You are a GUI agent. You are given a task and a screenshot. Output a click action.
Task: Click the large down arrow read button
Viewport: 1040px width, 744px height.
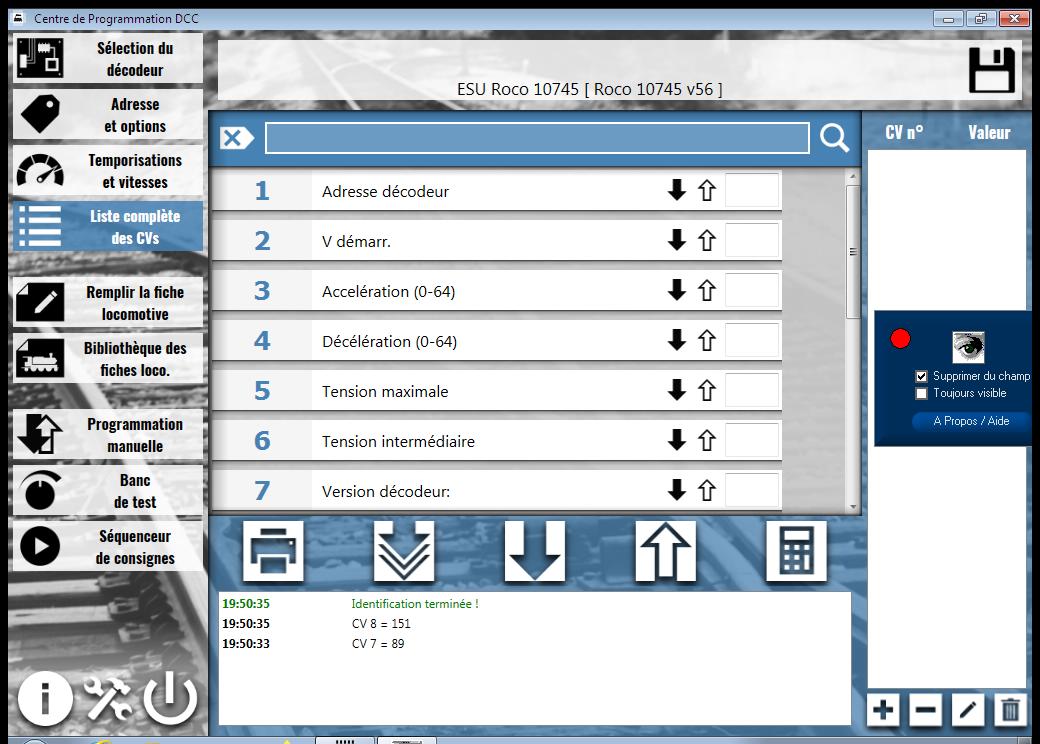(535, 551)
